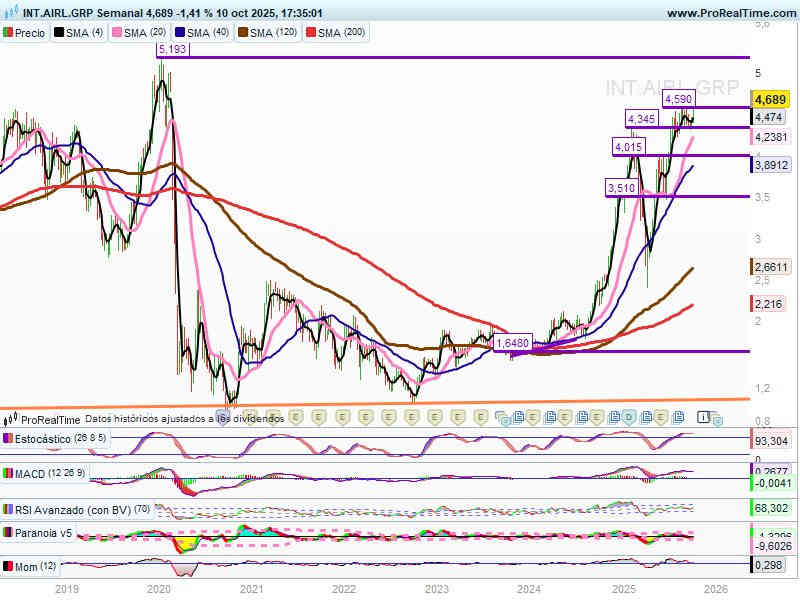800x600 pixels.
Task: Click the Estocástico indicator color icon
Action: pos(9,438)
